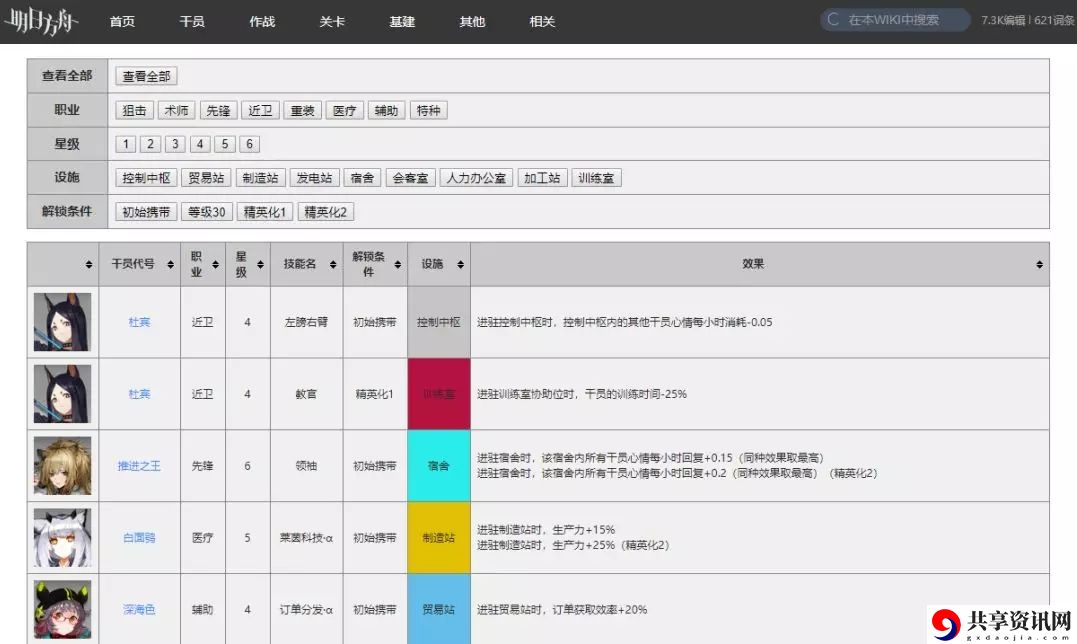This screenshot has height=644, width=1077.
Task: Click the 明日方舟 logo in the header
Action: [41, 21]
